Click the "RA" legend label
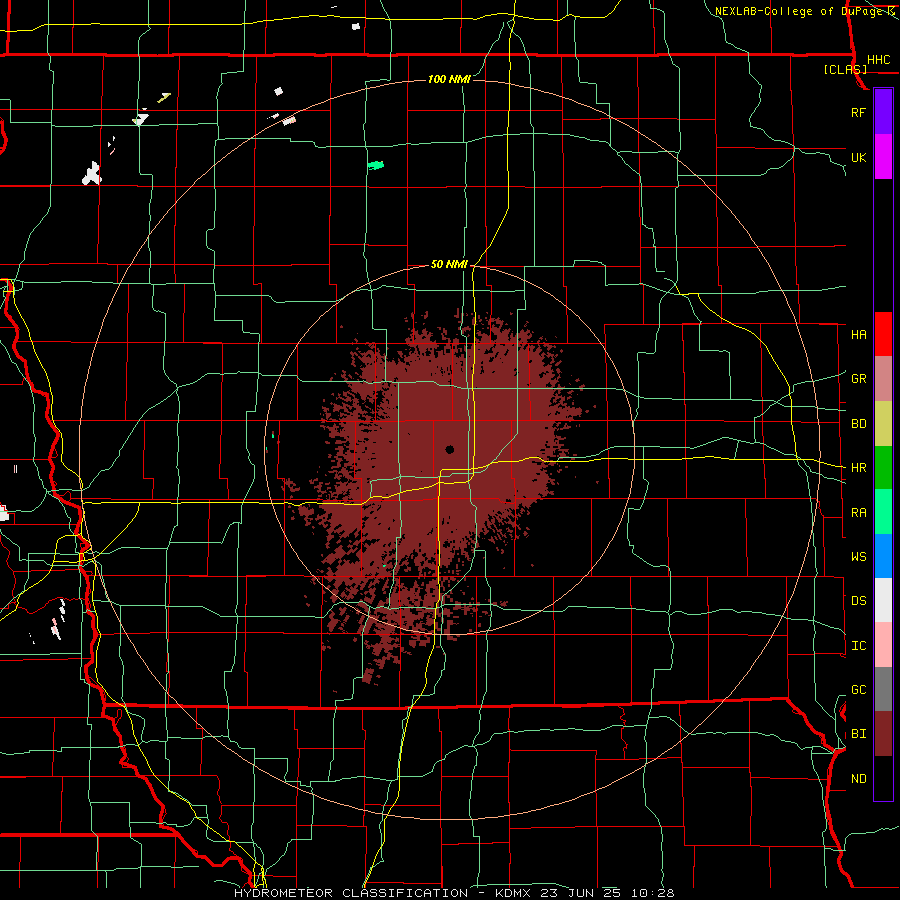This screenshot has height=900, width=900. (x=858, y=513)
